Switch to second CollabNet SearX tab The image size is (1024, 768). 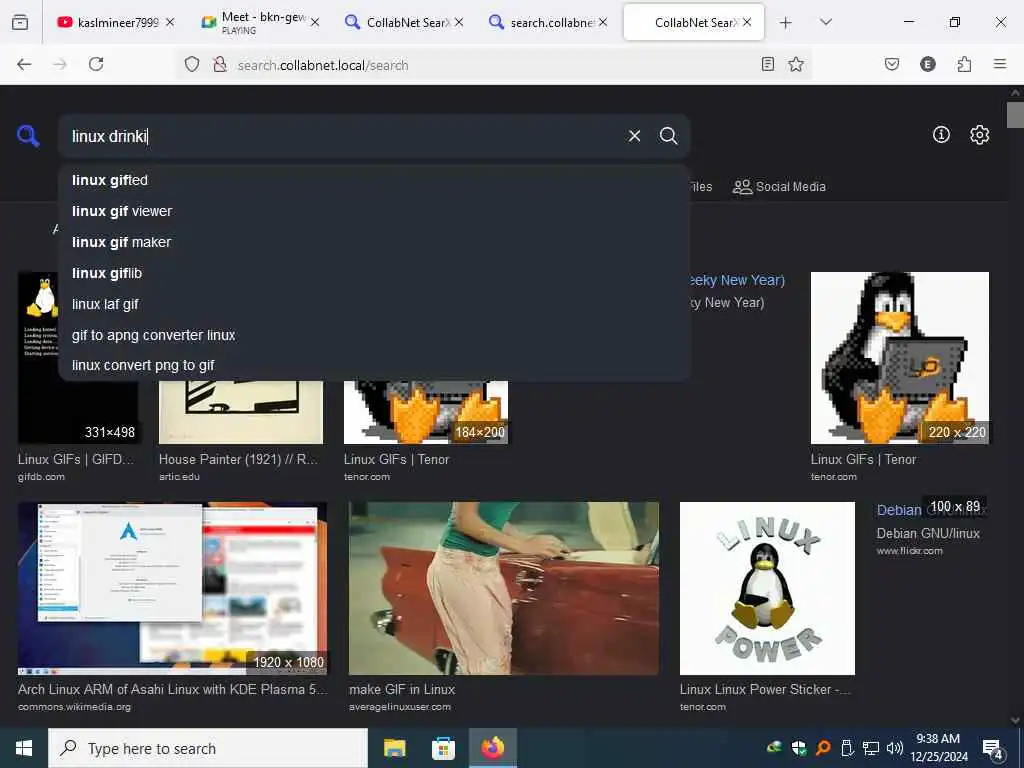coord(694,23)
